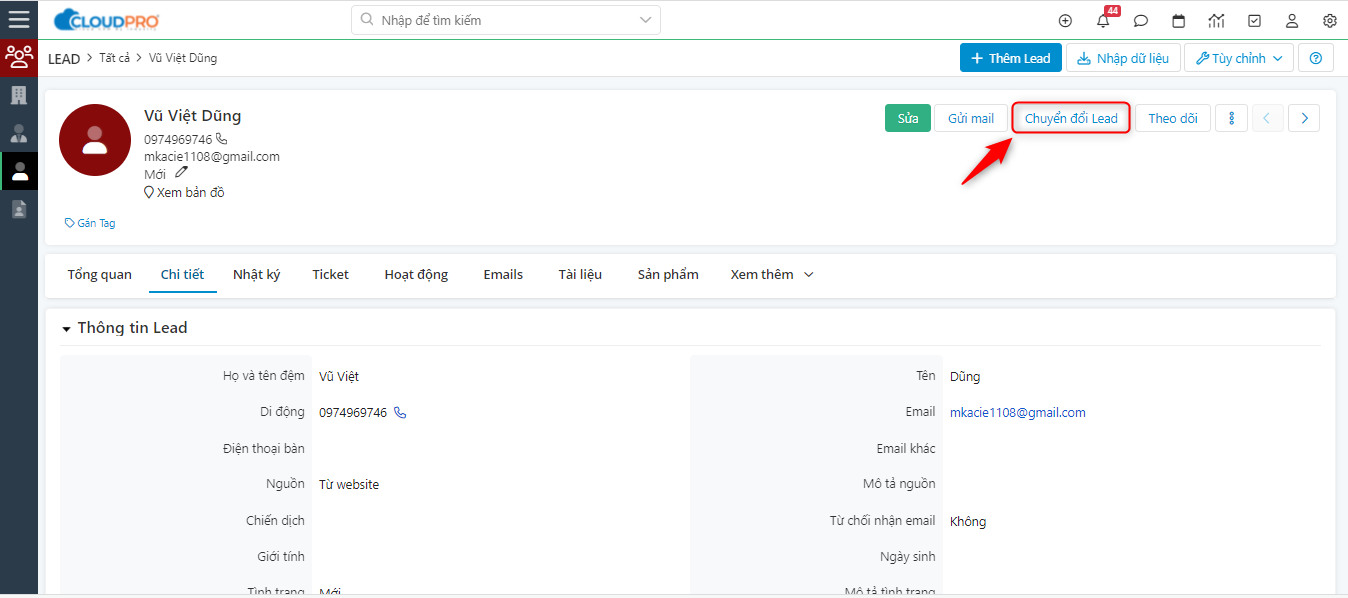Open the Tài liệu tab

pyautogui.click(x=580, y=274)
